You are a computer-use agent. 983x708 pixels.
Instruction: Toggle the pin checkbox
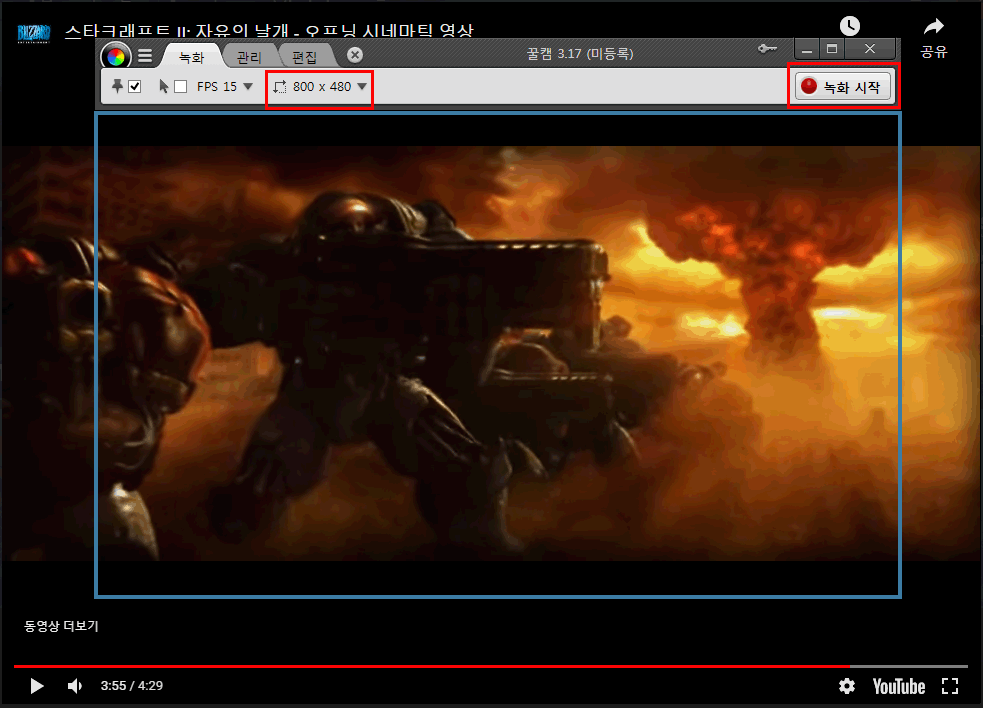click(135, 87)
